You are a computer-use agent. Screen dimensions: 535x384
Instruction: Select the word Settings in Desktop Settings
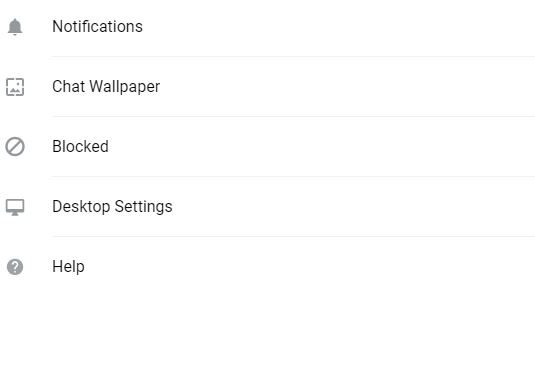[x=143, y=207]
